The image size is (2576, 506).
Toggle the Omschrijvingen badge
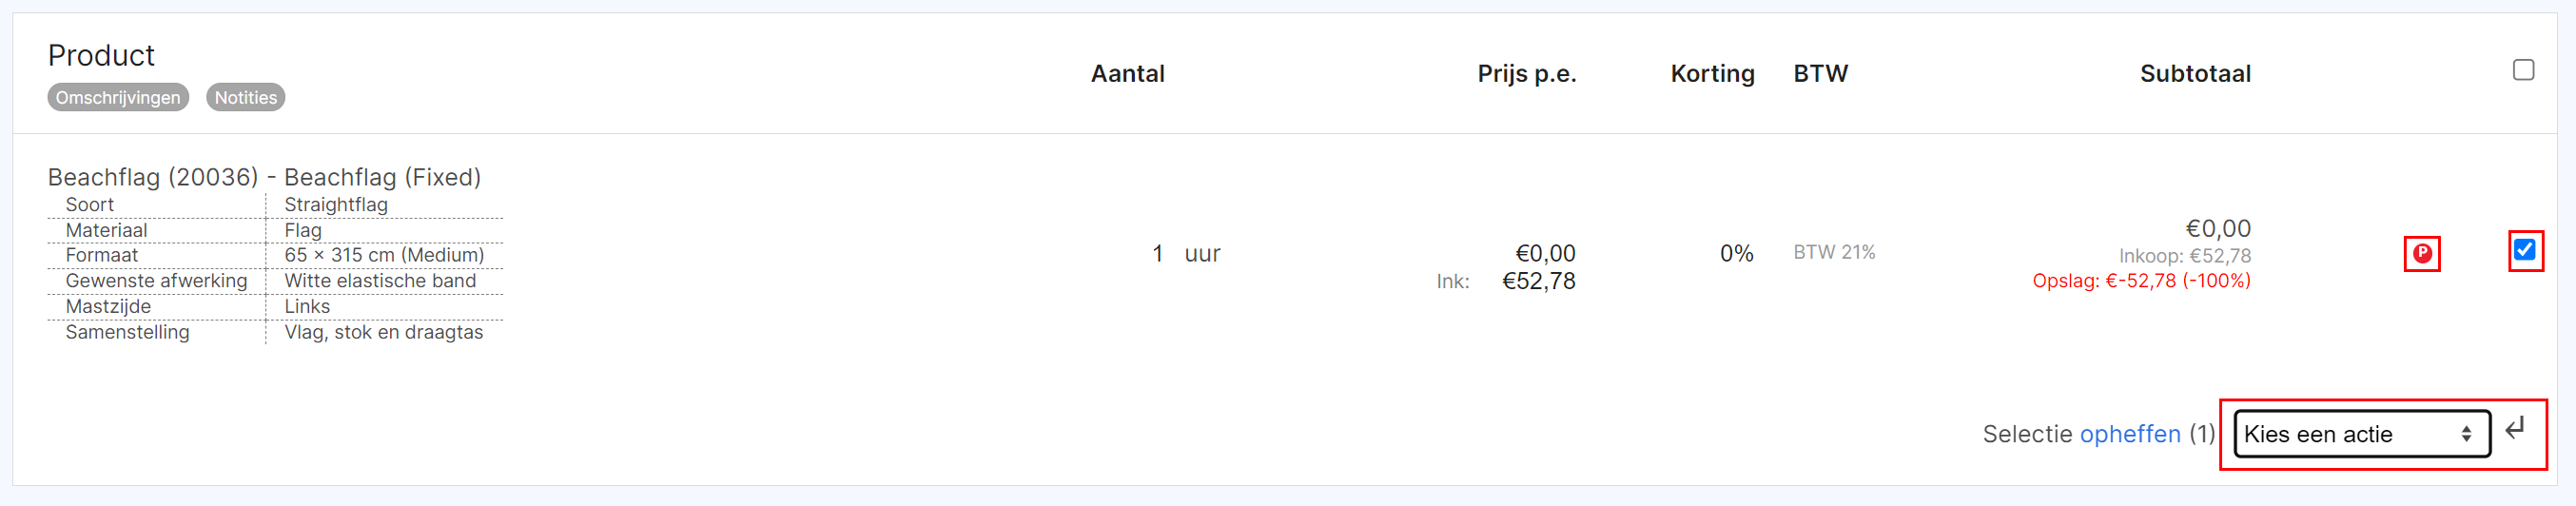[118, 97]
